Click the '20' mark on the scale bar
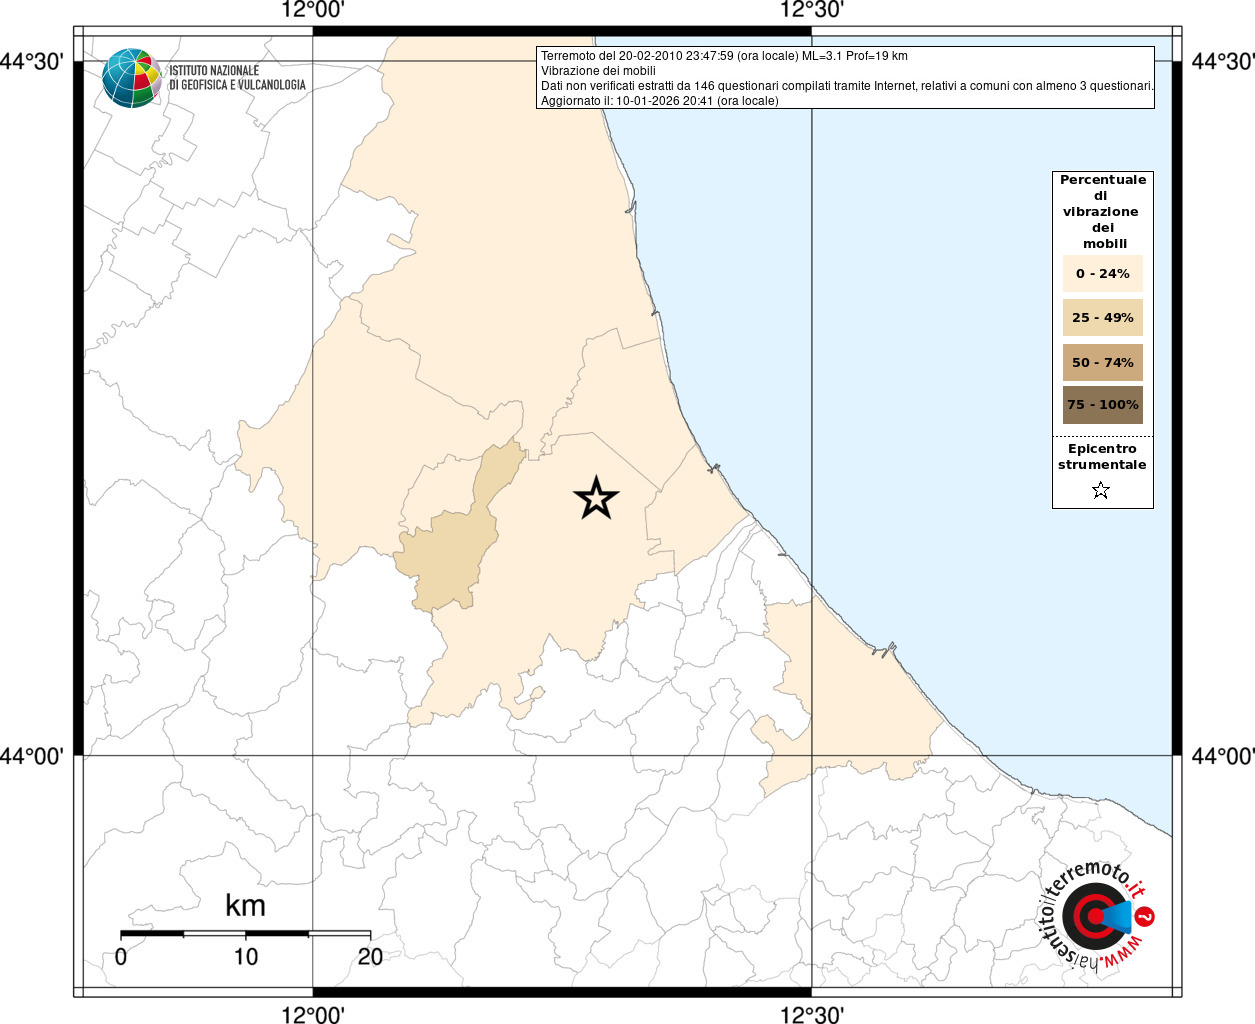Image resolution: width=1255 pixels, height=1024 pixels. tap(370, 957)
